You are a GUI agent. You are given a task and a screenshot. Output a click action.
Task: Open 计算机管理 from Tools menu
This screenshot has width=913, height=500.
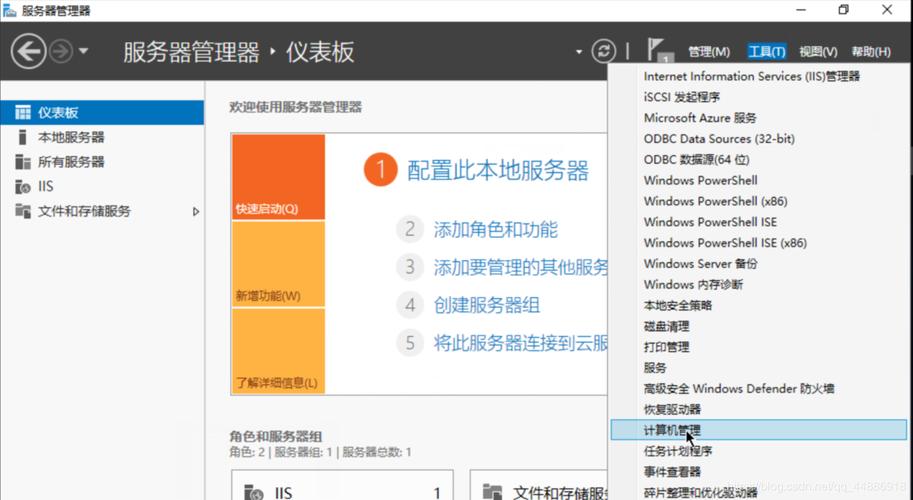pos(759,430)
